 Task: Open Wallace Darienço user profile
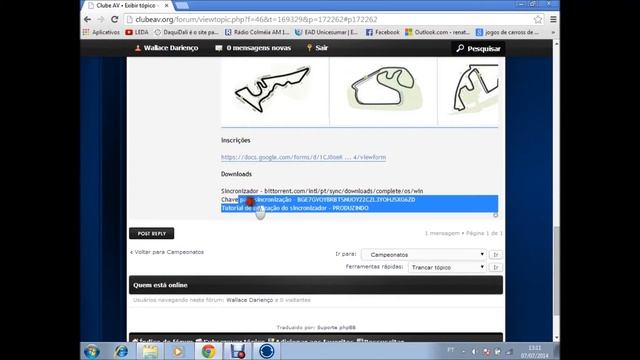[167, 48]
